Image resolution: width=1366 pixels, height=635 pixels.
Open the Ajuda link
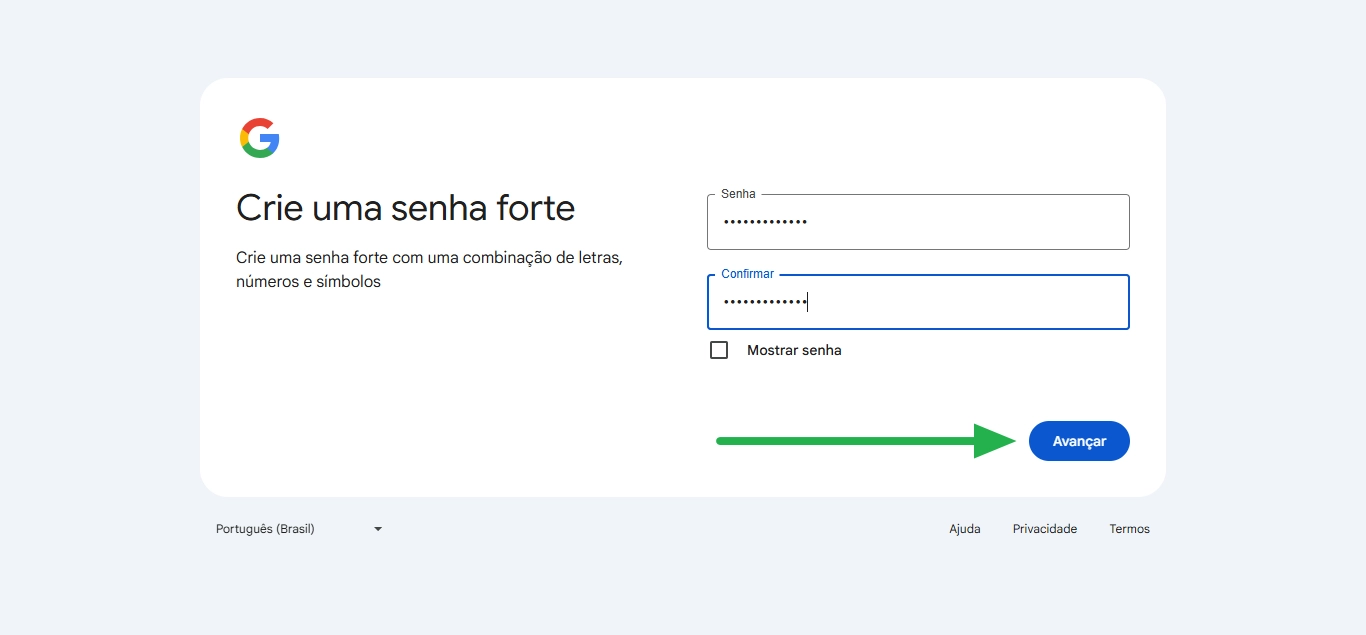(x=964, y=529)
